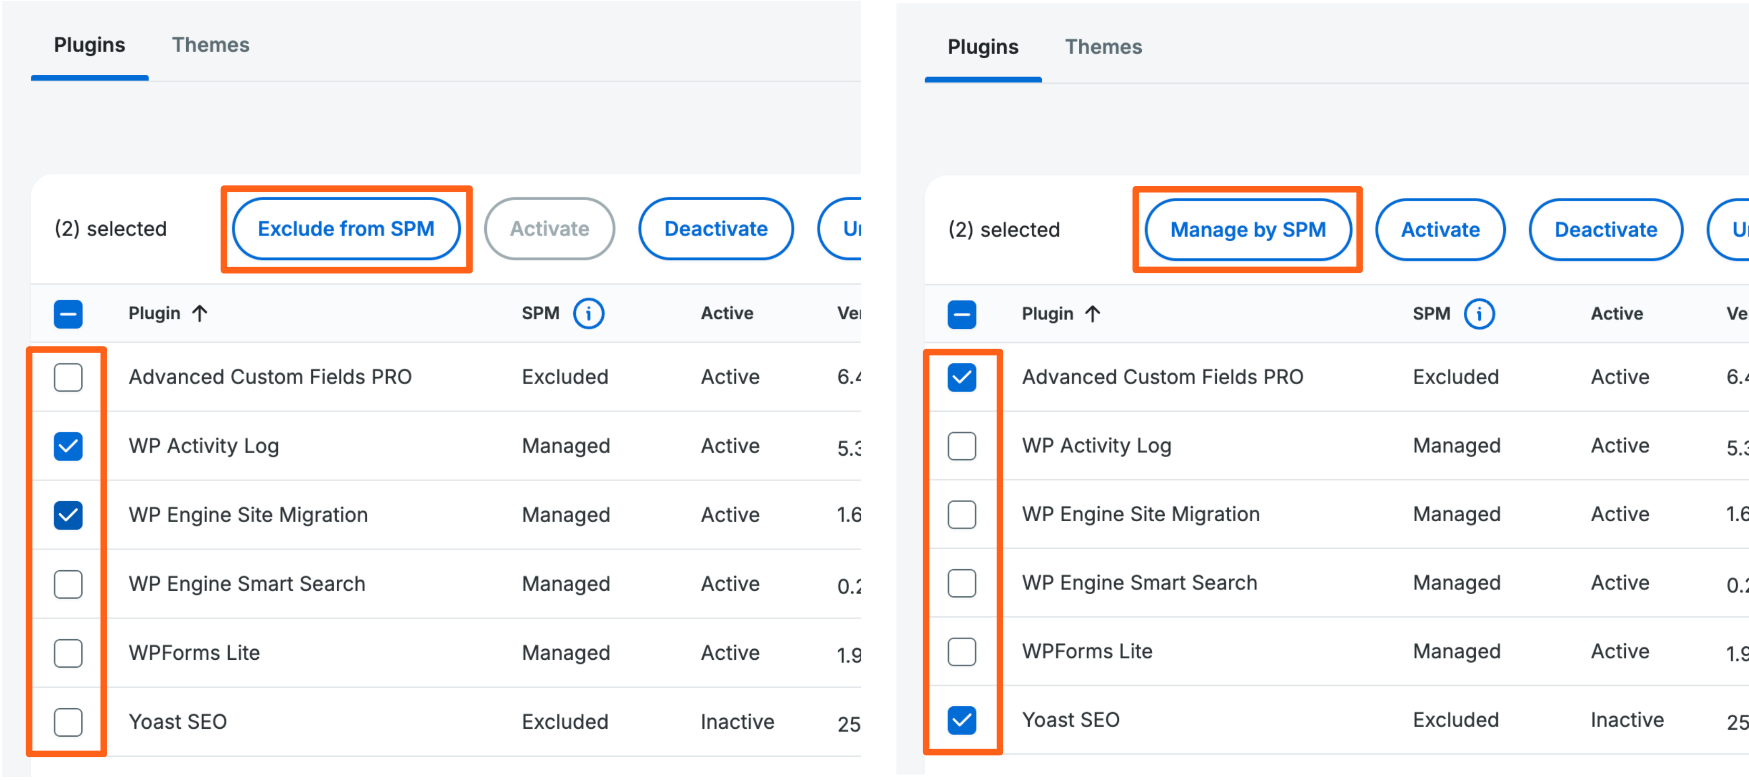Tick WP Engine Smart Search checkbox in right panel
This screenshot has width=1749, height=780.
point(961,583)
